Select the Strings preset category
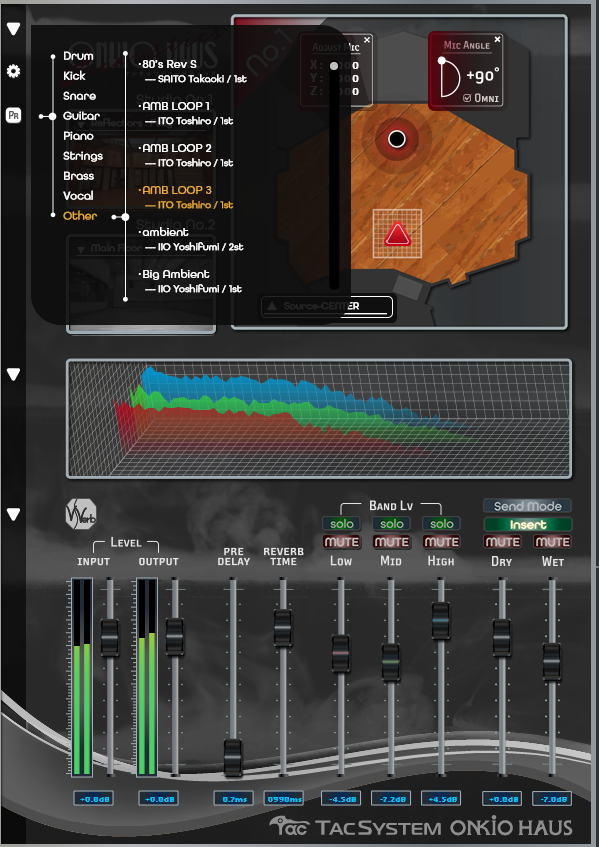 point(83,156)
